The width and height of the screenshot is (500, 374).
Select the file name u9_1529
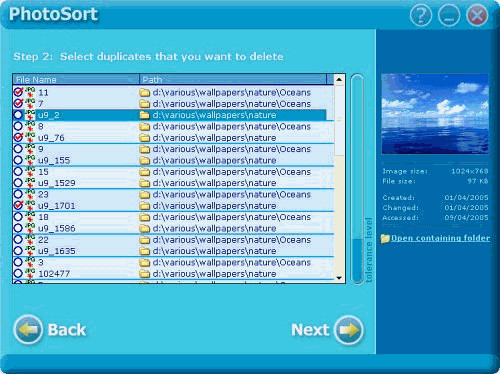57,183
